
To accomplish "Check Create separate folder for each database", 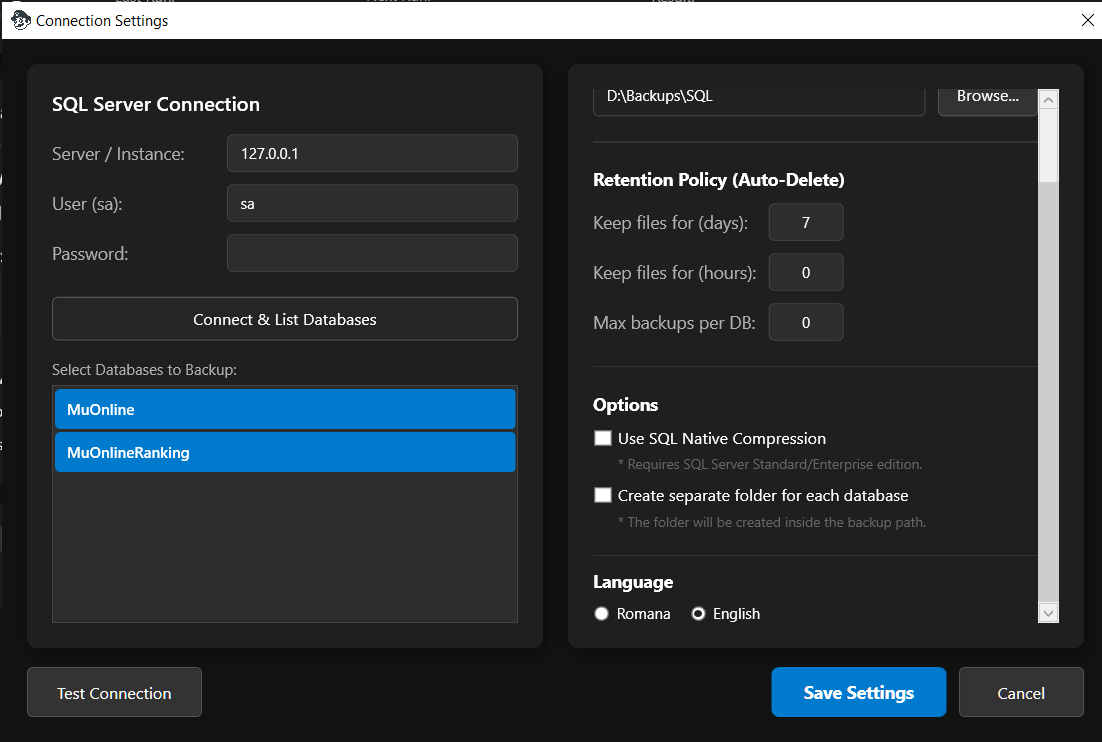I will tap(602, 495).
